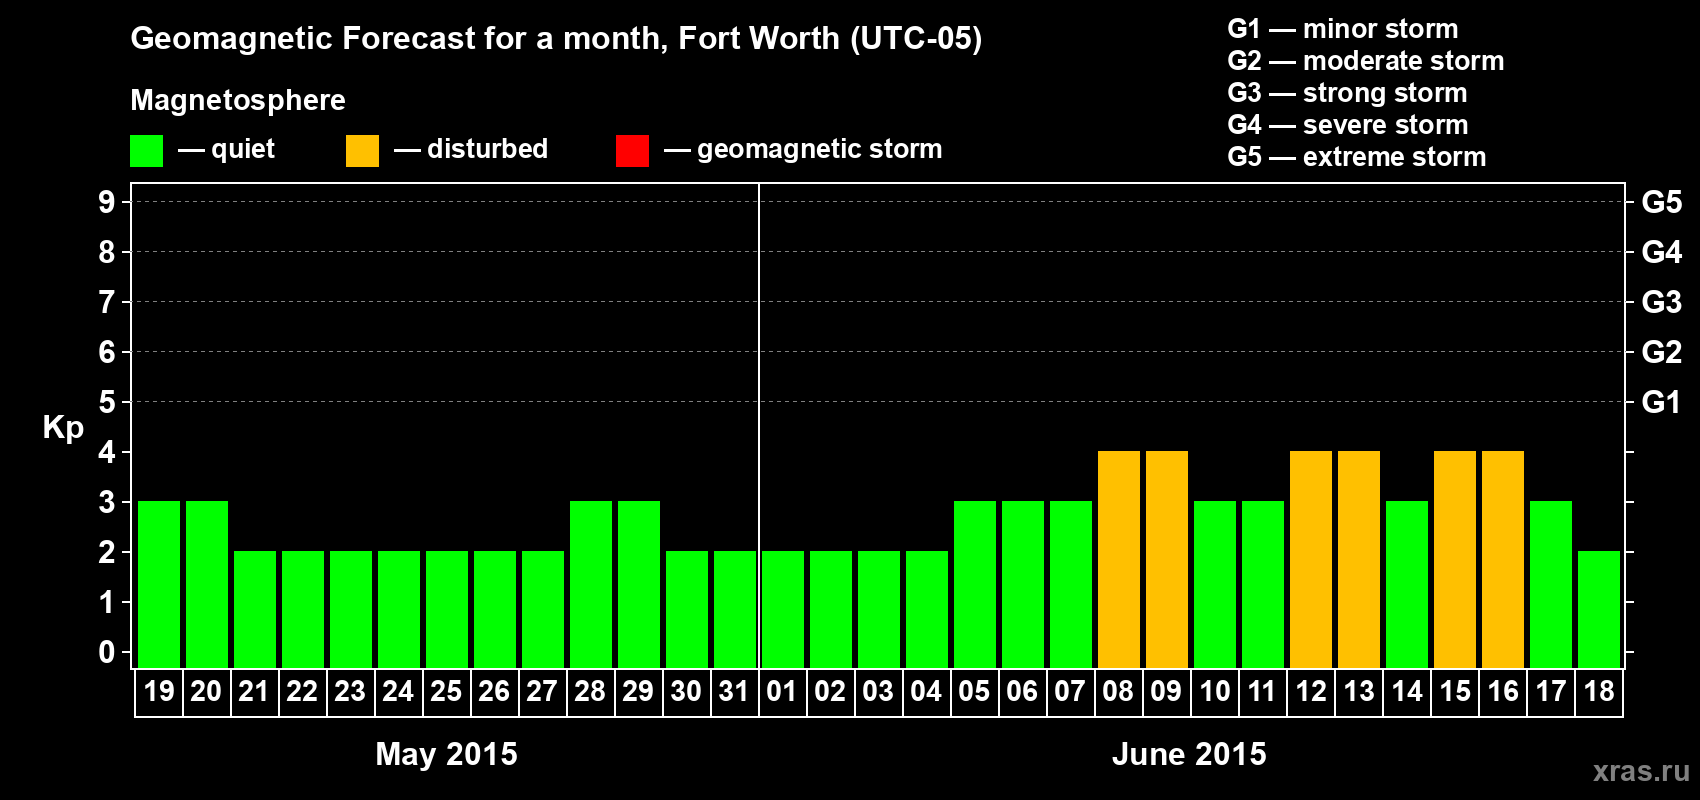Click the date cell '13' on the axis

click(x=1359, y=692)
